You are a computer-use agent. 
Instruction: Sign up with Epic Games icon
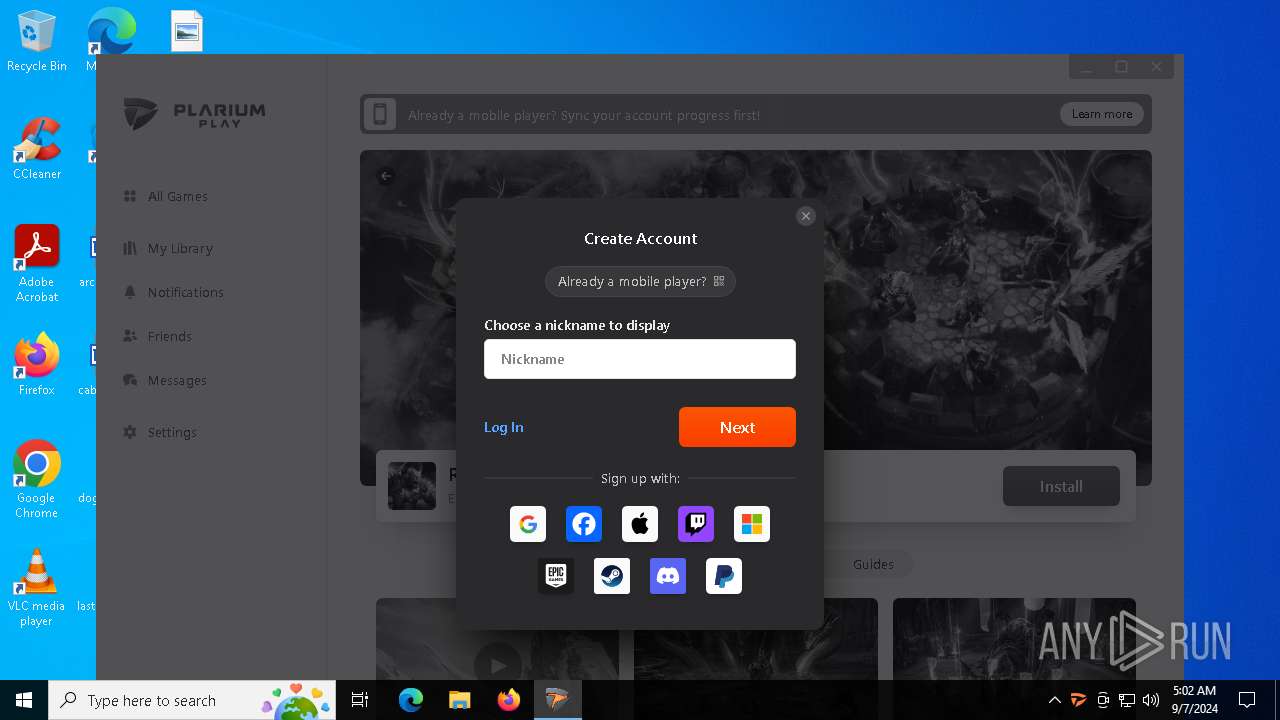(556, 576)
